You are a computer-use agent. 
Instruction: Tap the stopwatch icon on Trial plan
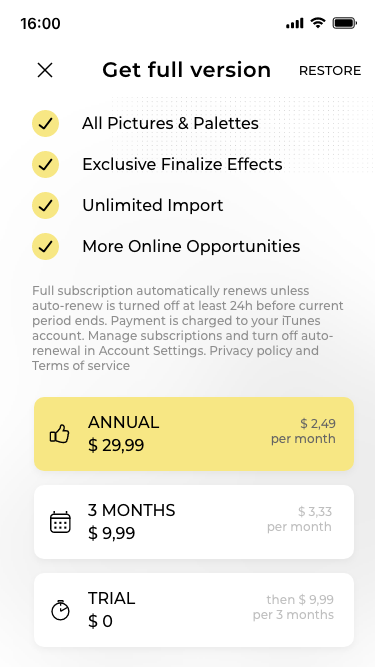pos(60,610)
